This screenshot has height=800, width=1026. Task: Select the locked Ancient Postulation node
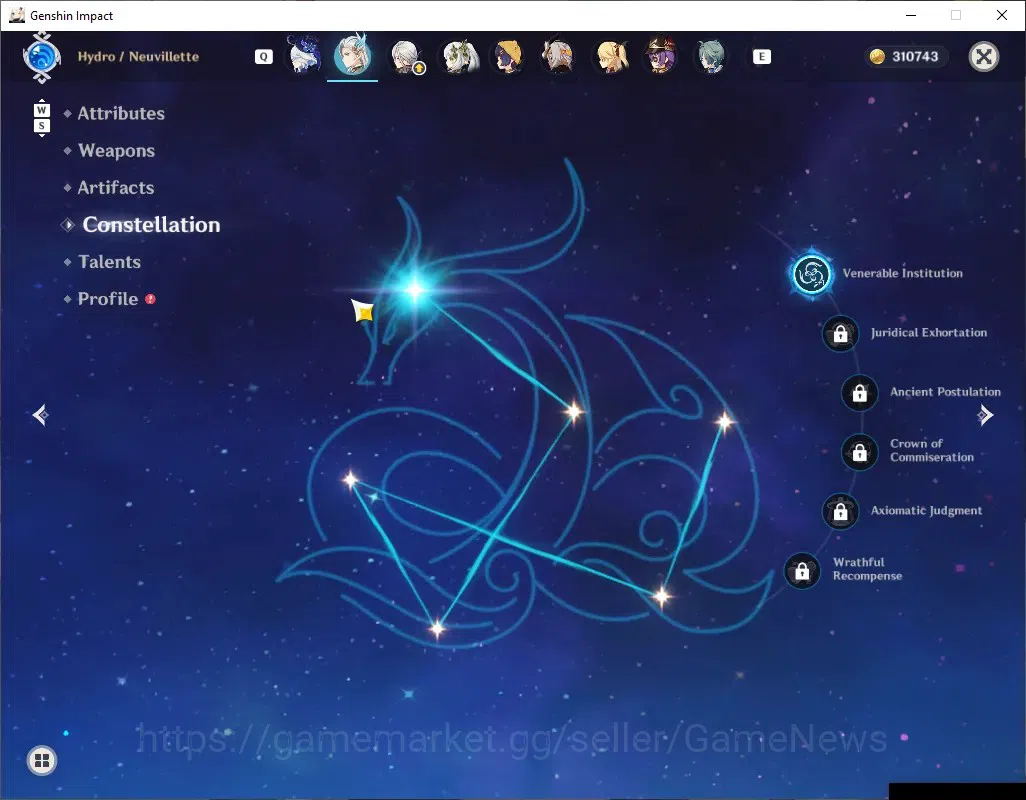coord(859,392)
